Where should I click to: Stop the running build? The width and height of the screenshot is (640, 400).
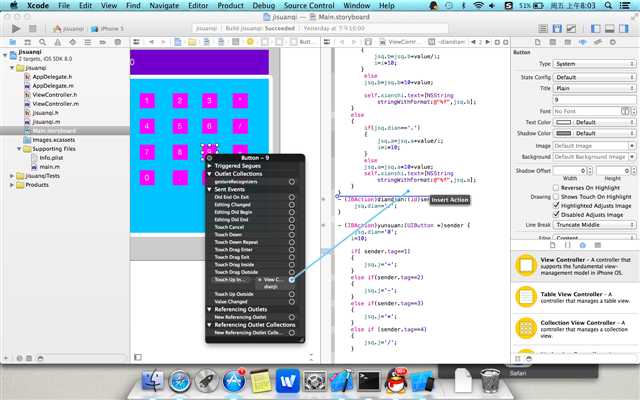(33, 29)
